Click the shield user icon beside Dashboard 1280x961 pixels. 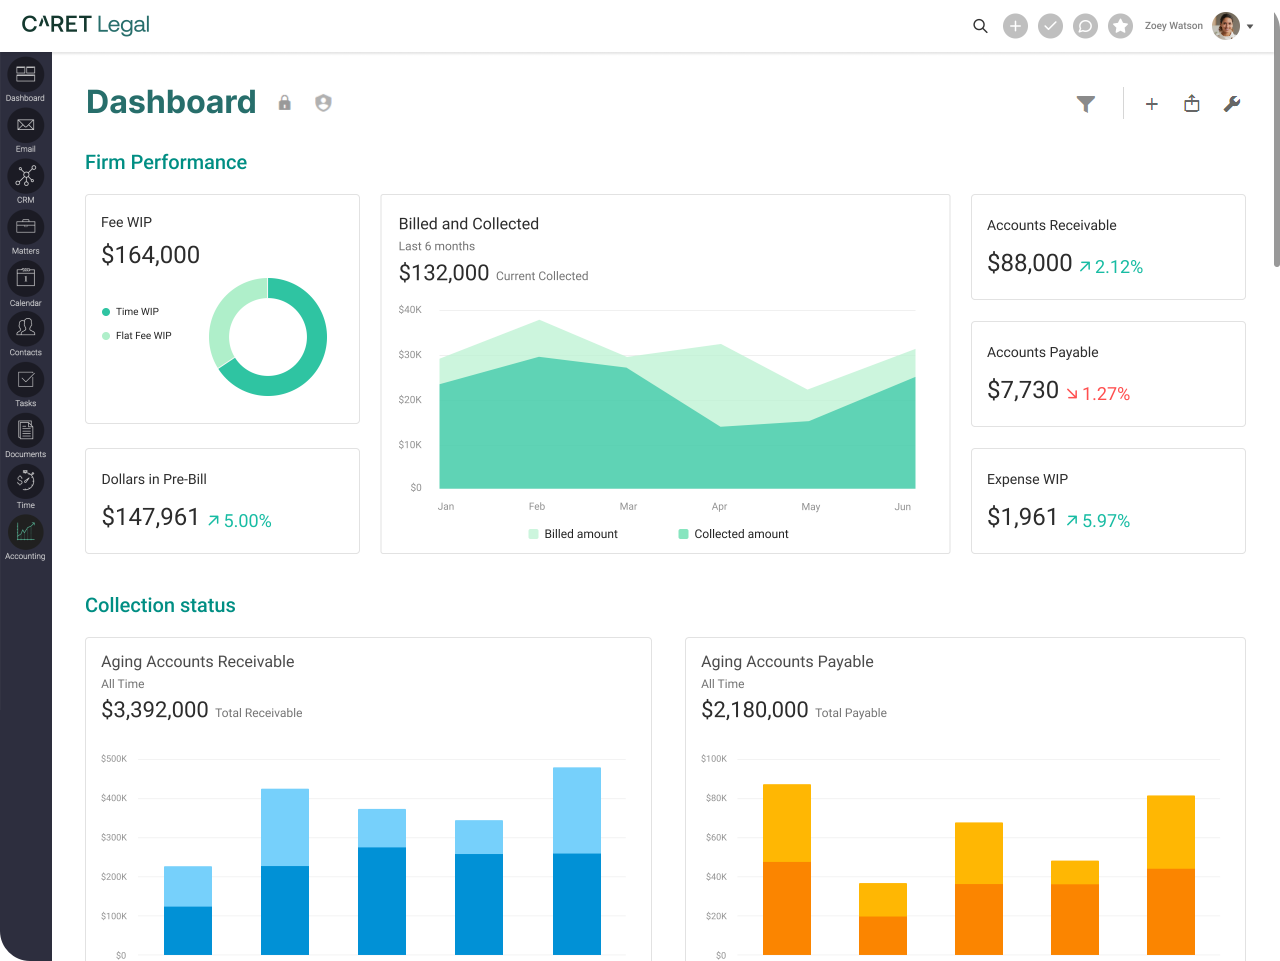pos(323,103)
